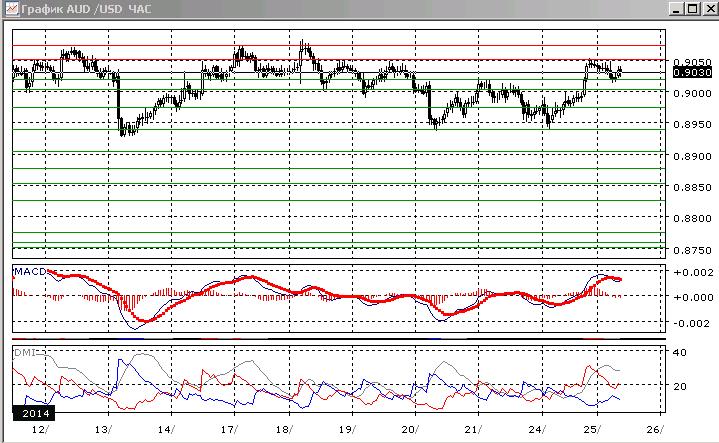719x443 pixels.
Task: Minimize the AUD/USD chart window
Action: 676,9
